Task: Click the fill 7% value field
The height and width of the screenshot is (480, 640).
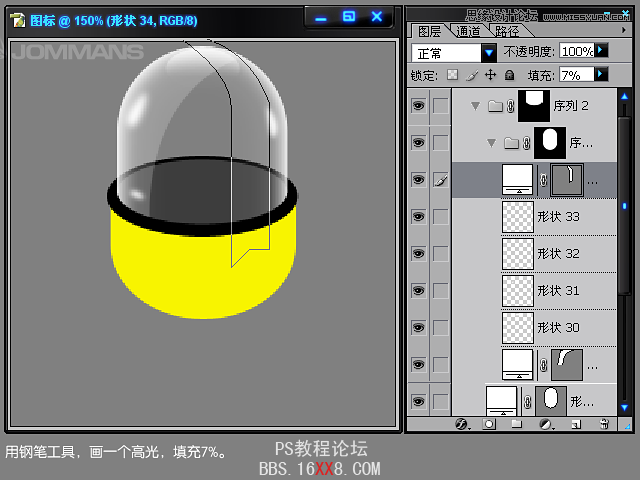Action: pyautogui.click(x=575, y=75)
